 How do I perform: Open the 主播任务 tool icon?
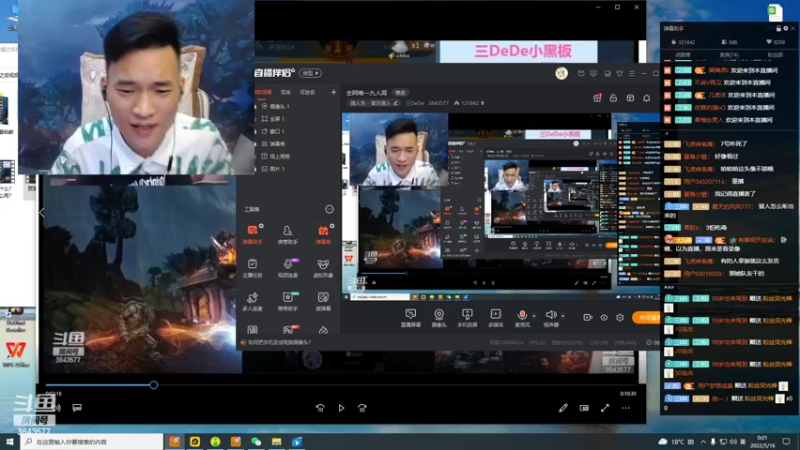pyautogui.click(x=253, y=268)
